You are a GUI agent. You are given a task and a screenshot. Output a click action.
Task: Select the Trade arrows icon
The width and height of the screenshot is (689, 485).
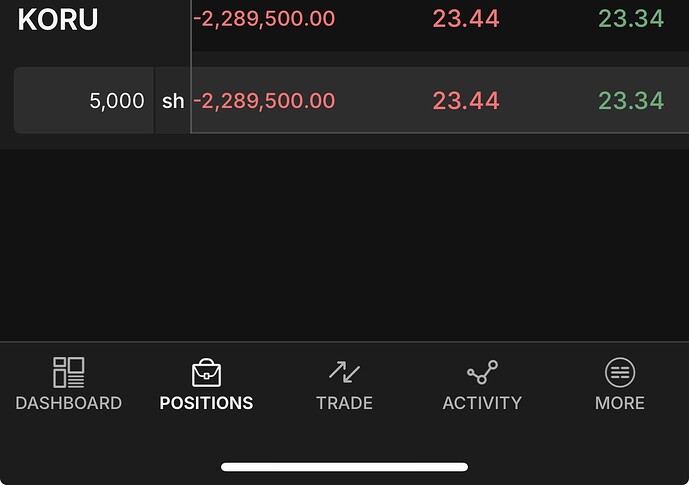[344, 372]
